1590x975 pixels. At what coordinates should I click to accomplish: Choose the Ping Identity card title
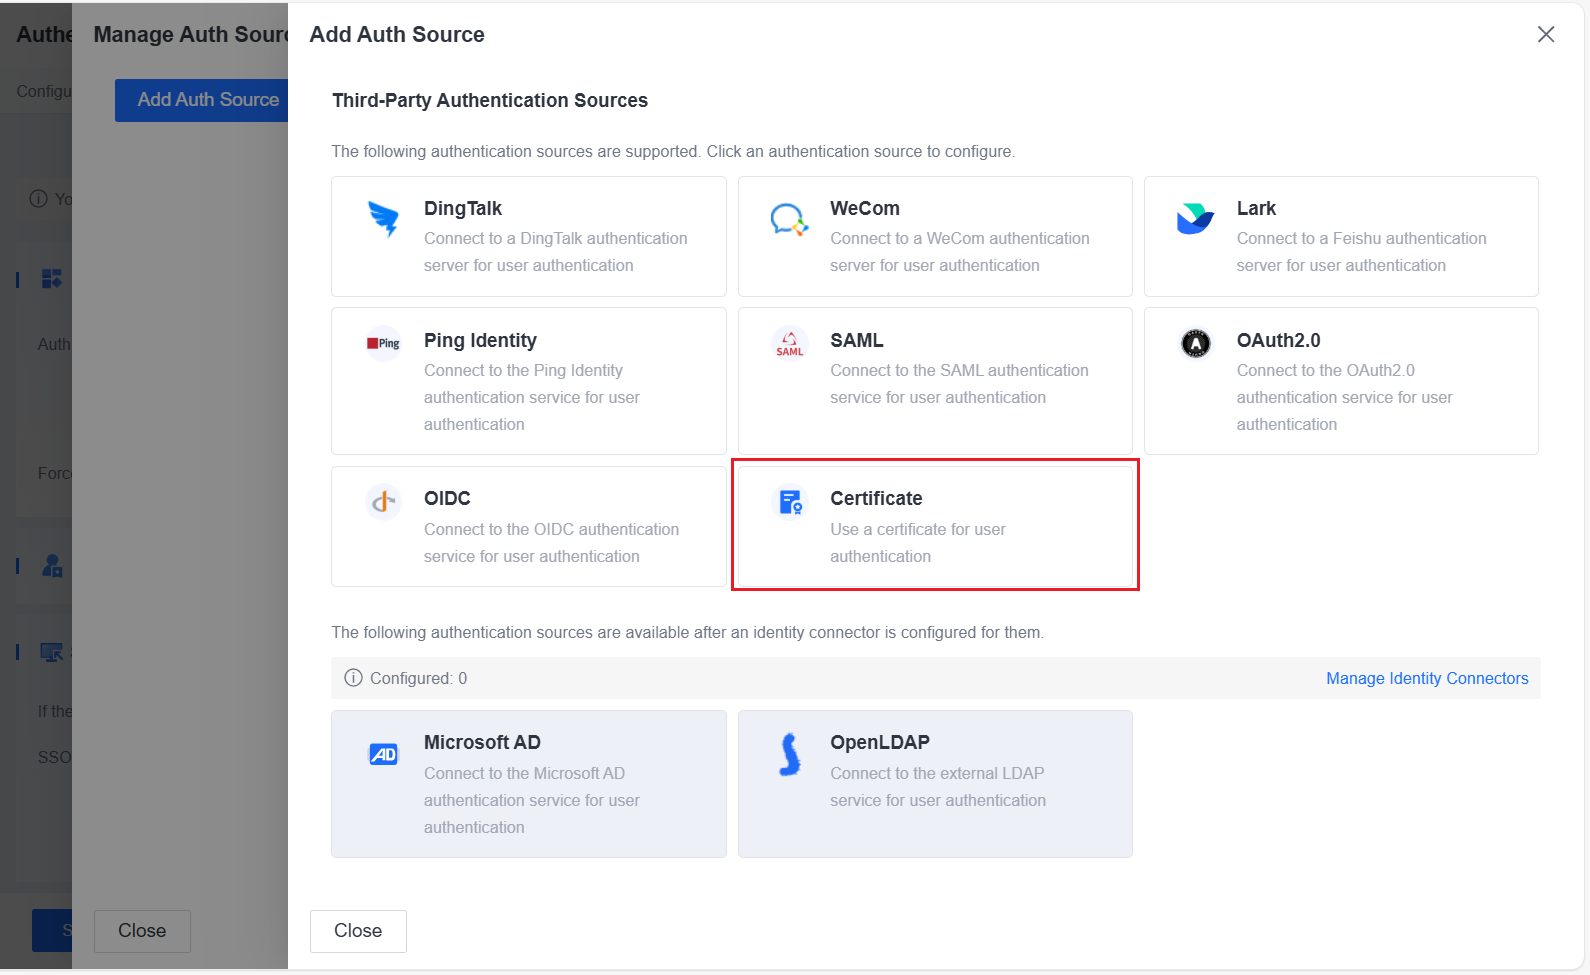[480, 340]
